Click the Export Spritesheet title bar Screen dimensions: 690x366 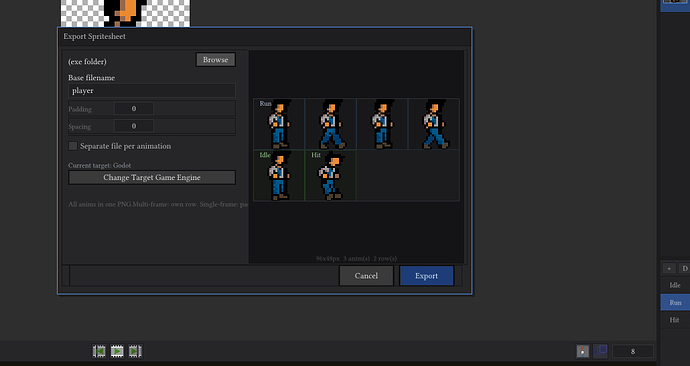tap(264, 37)
